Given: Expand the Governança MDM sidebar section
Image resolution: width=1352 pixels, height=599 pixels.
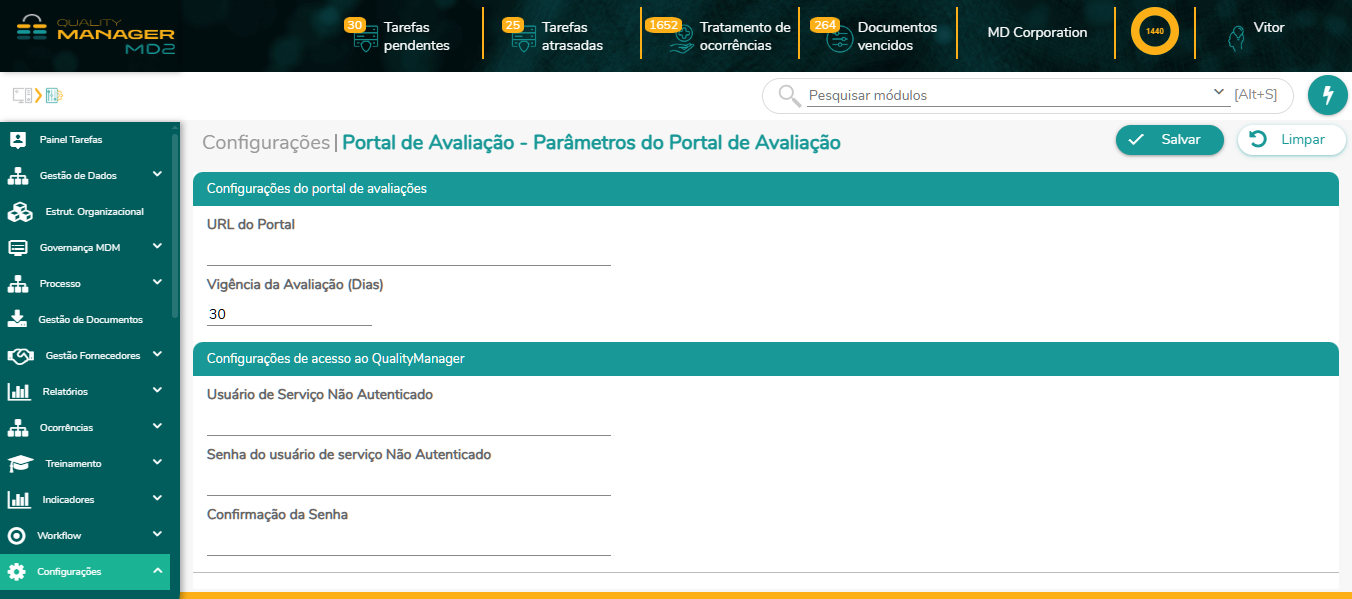Looking at the screenshot, I should pyautogui.click(x=157, y=247).
